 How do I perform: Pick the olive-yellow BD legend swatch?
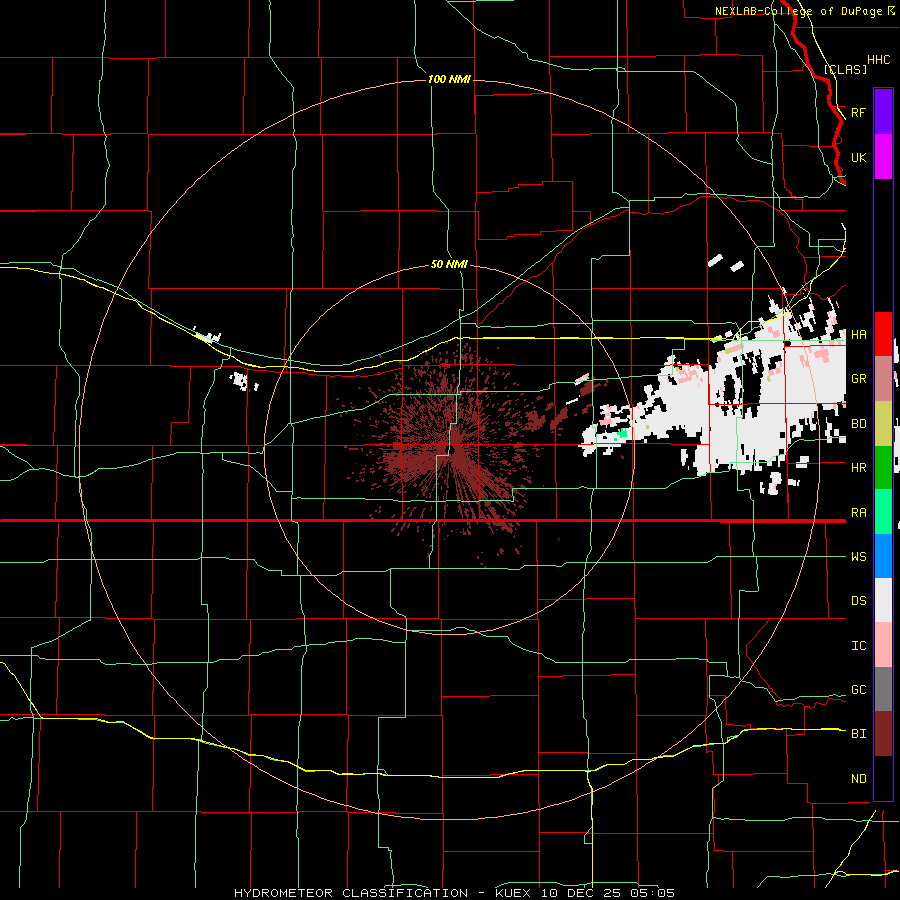(883, 424)
